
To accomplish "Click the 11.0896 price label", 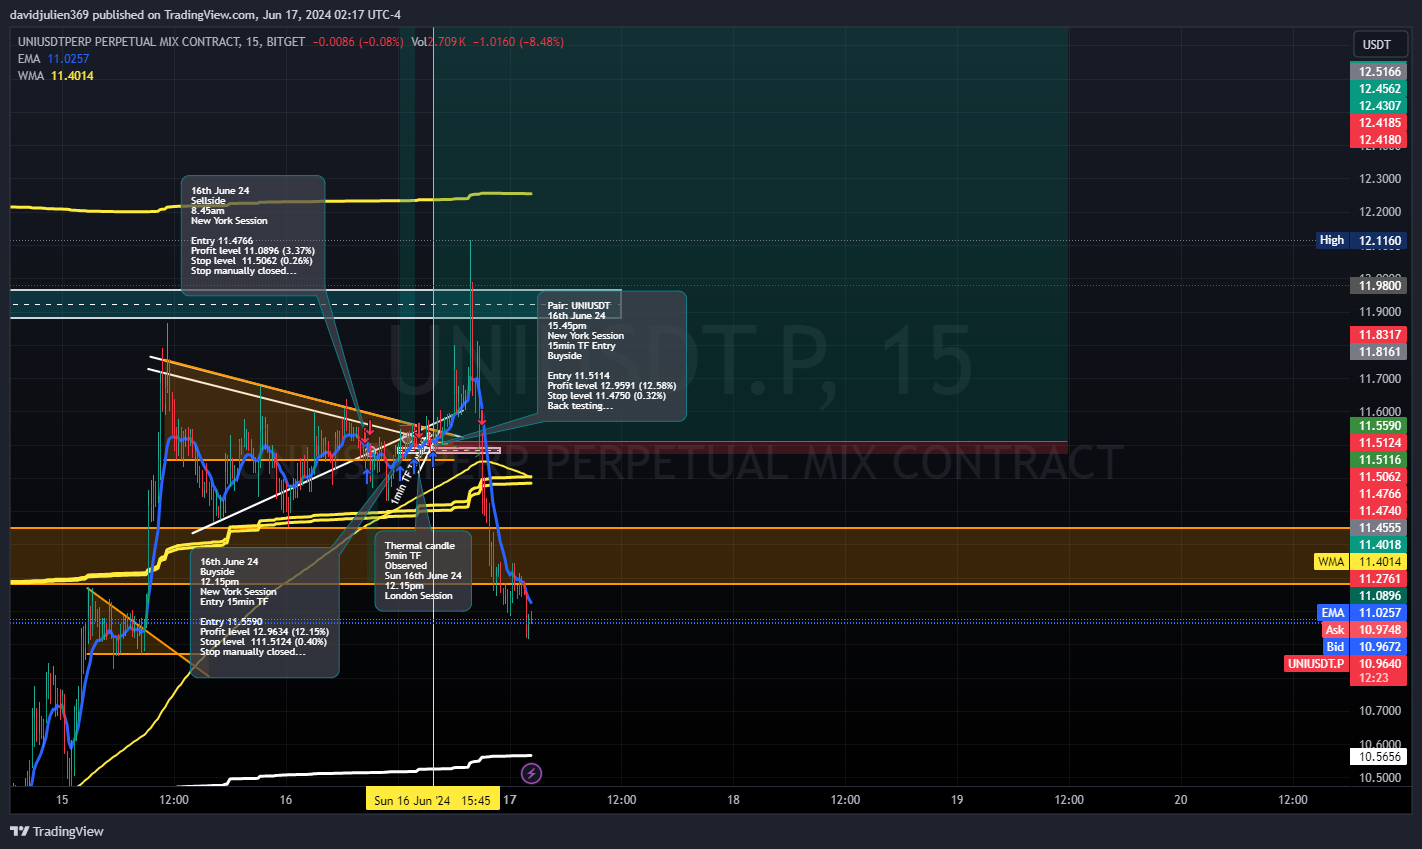I will [1379, 596].
